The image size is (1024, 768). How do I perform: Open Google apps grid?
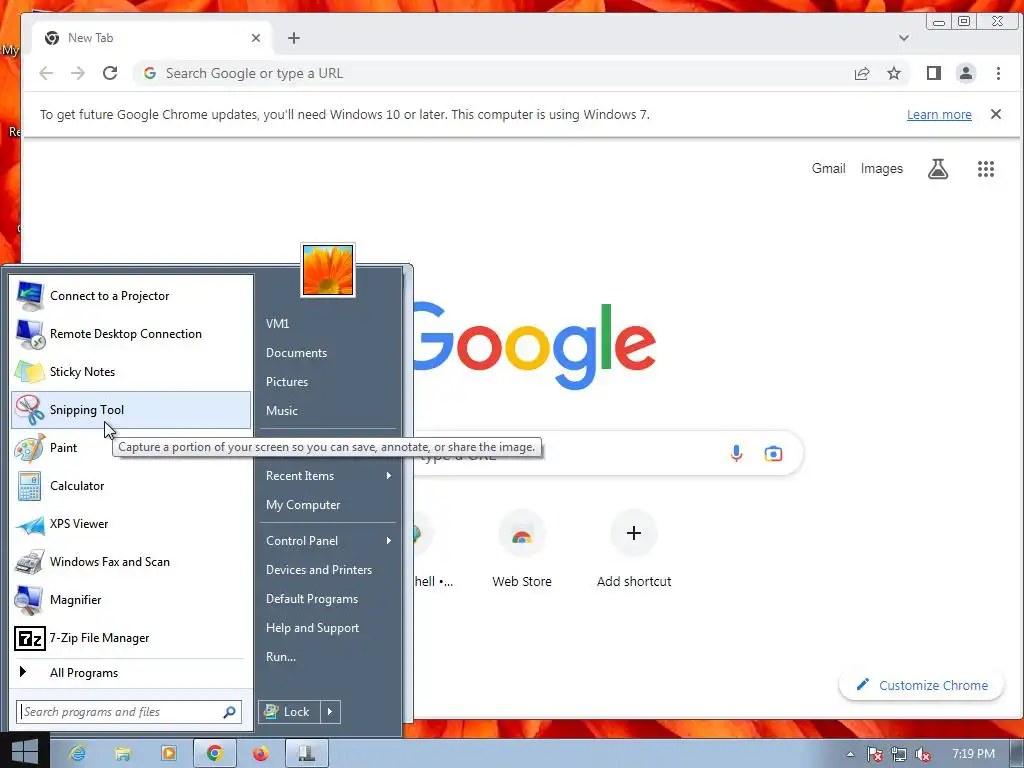[985, 169]
